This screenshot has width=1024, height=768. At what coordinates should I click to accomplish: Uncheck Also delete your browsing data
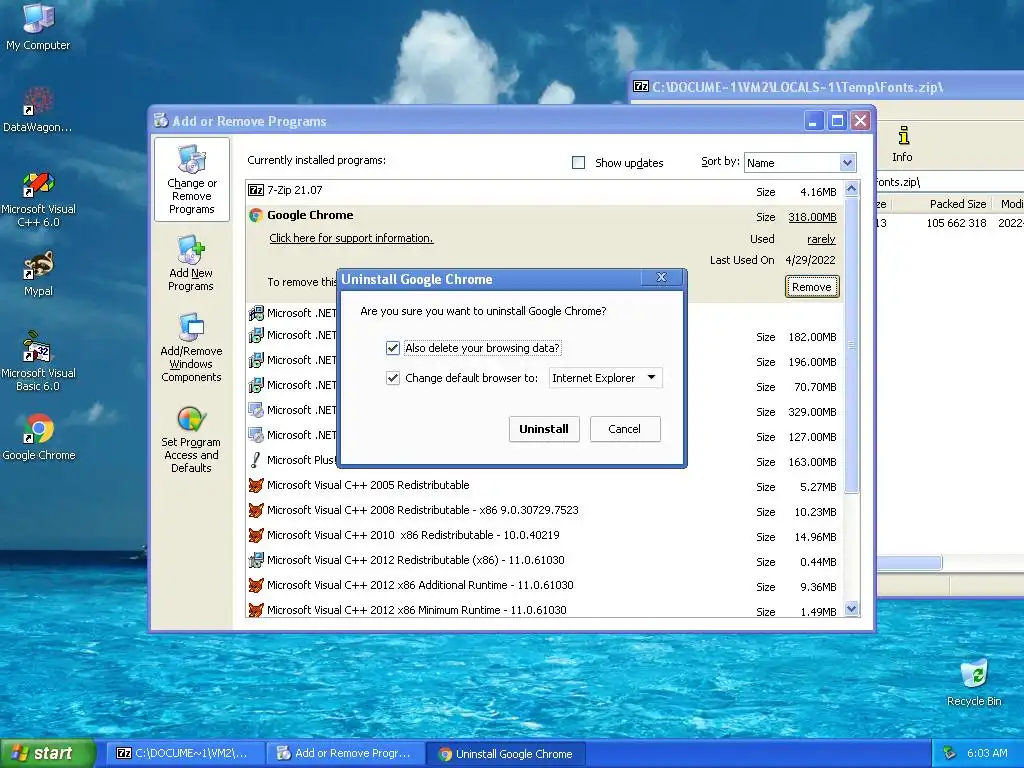point(392,348)
